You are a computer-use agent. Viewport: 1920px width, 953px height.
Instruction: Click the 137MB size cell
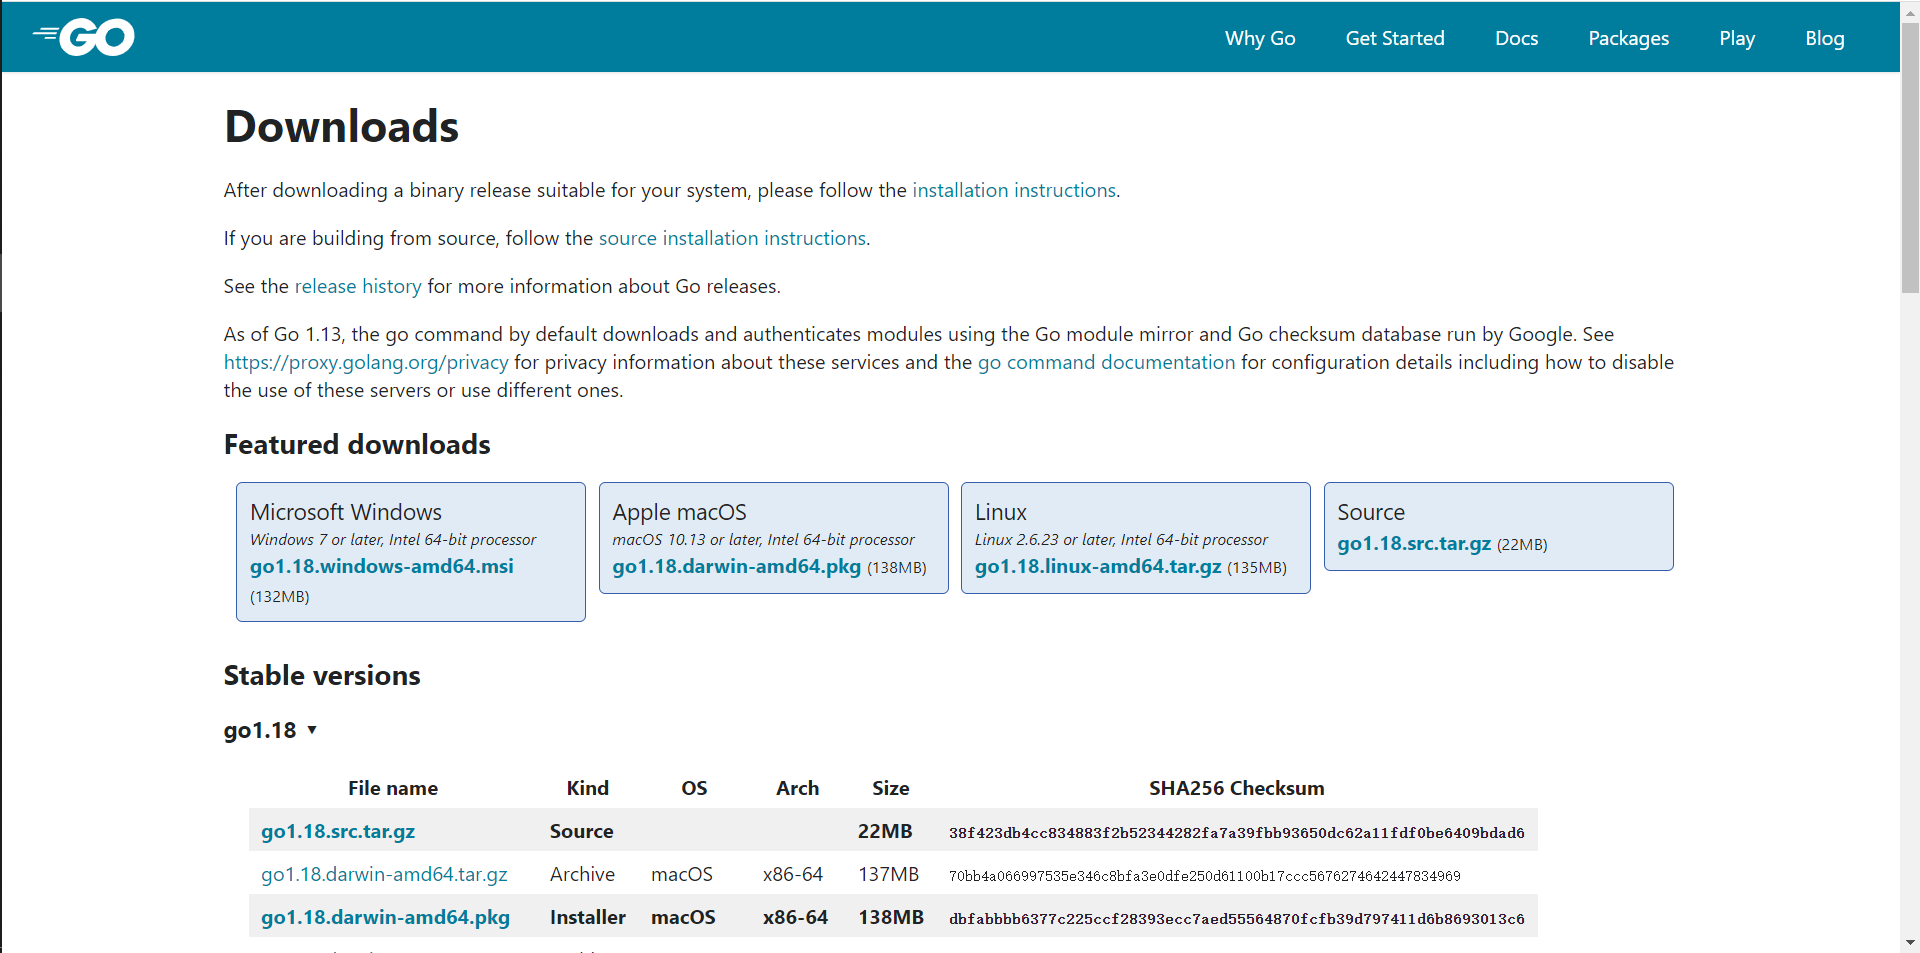click(888, 874)
